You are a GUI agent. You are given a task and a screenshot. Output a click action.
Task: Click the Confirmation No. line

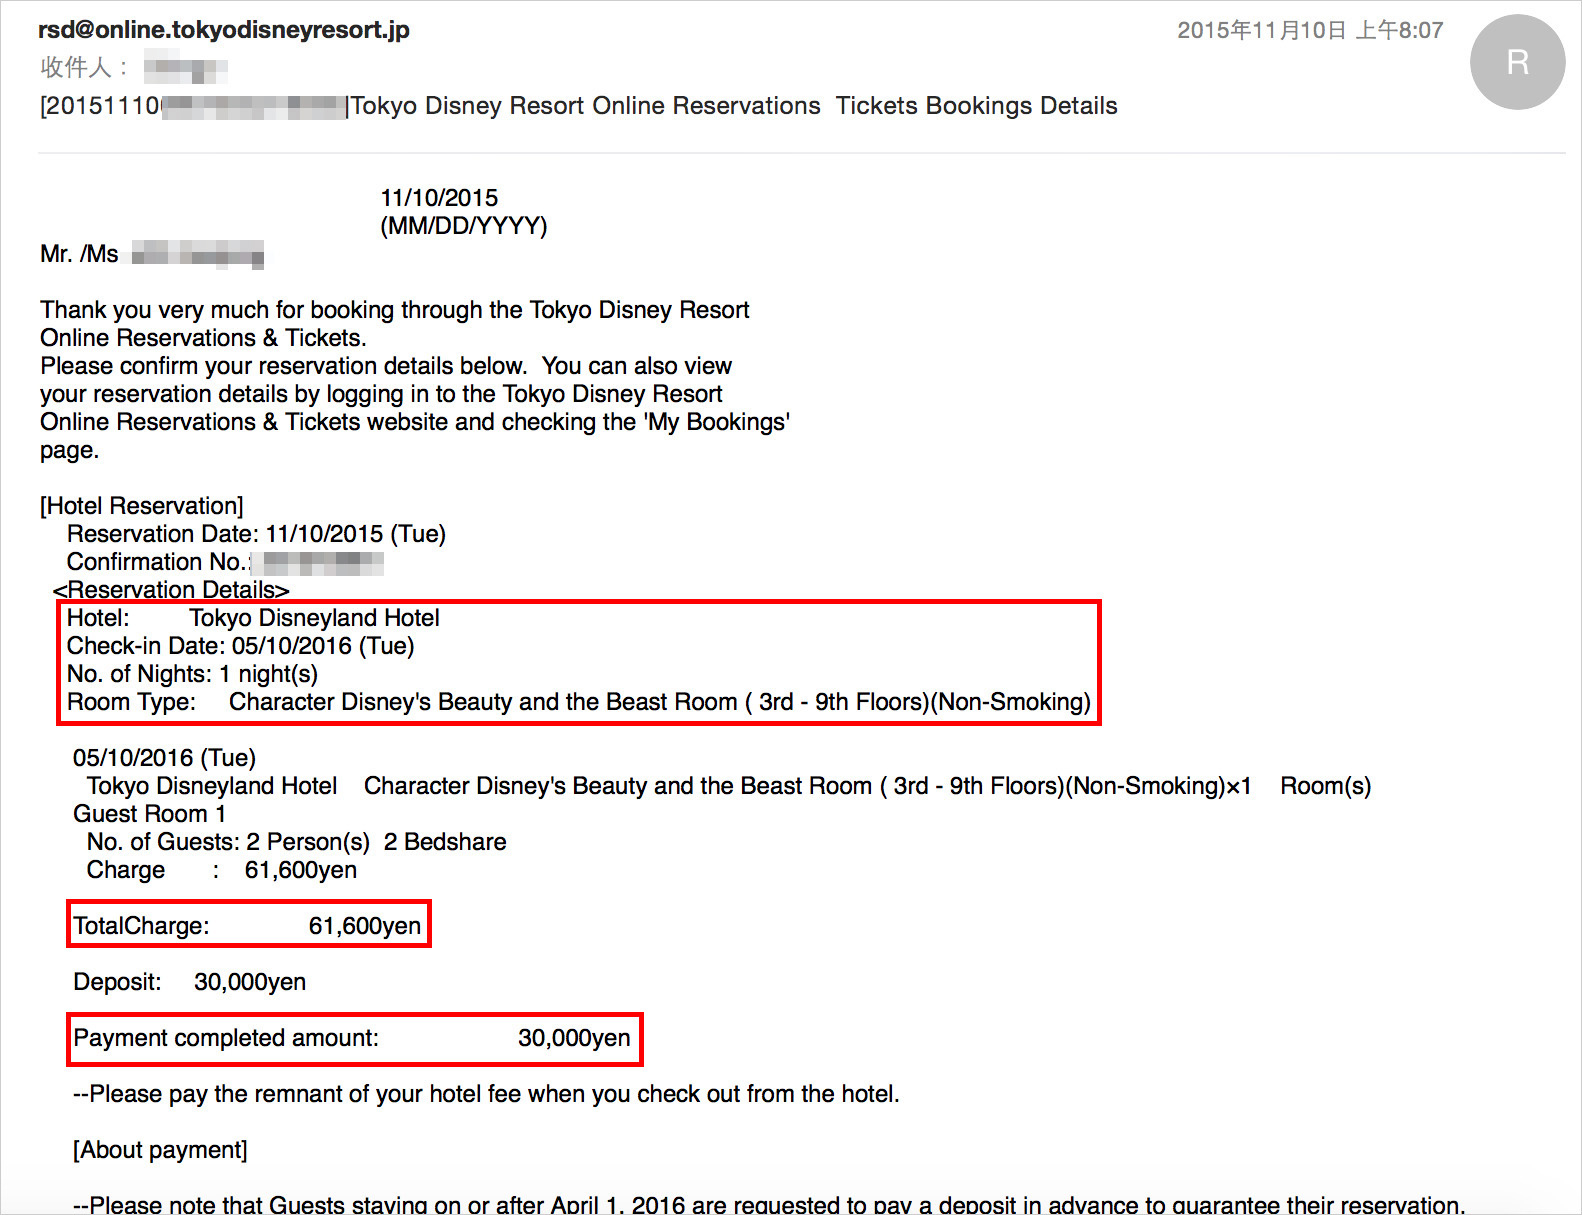coord(225,562)
